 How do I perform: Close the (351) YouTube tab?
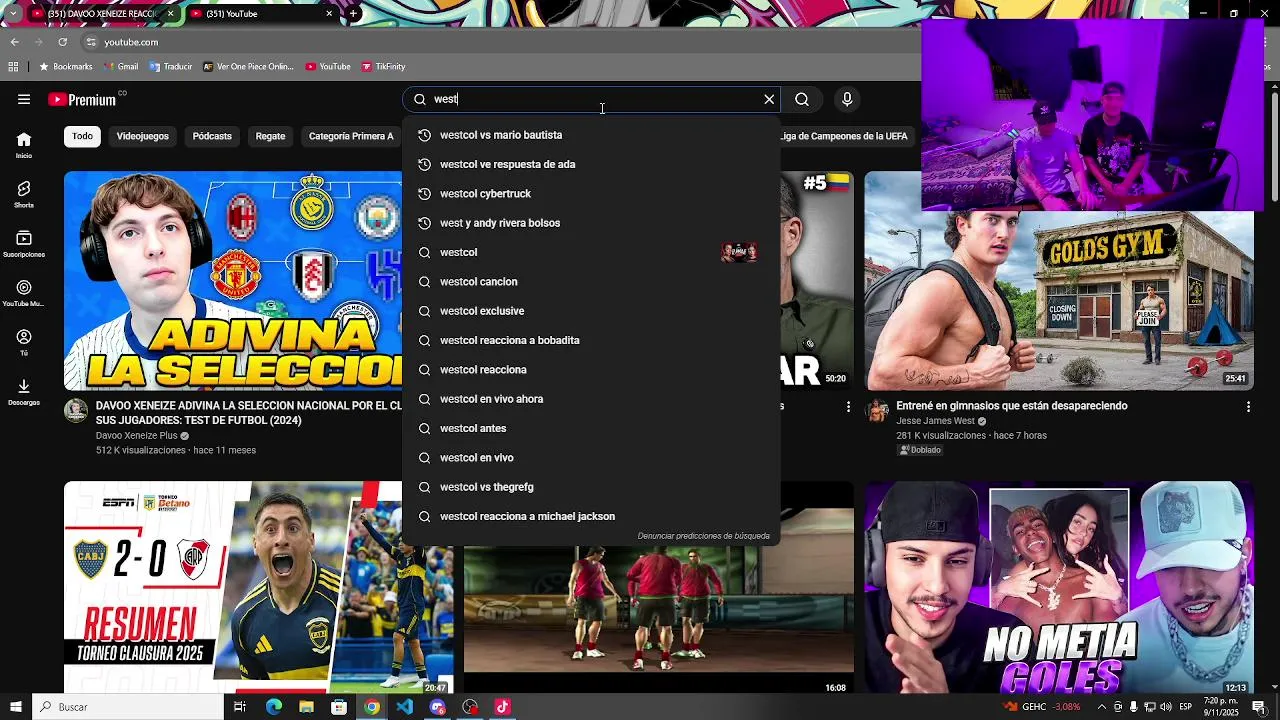329,14
